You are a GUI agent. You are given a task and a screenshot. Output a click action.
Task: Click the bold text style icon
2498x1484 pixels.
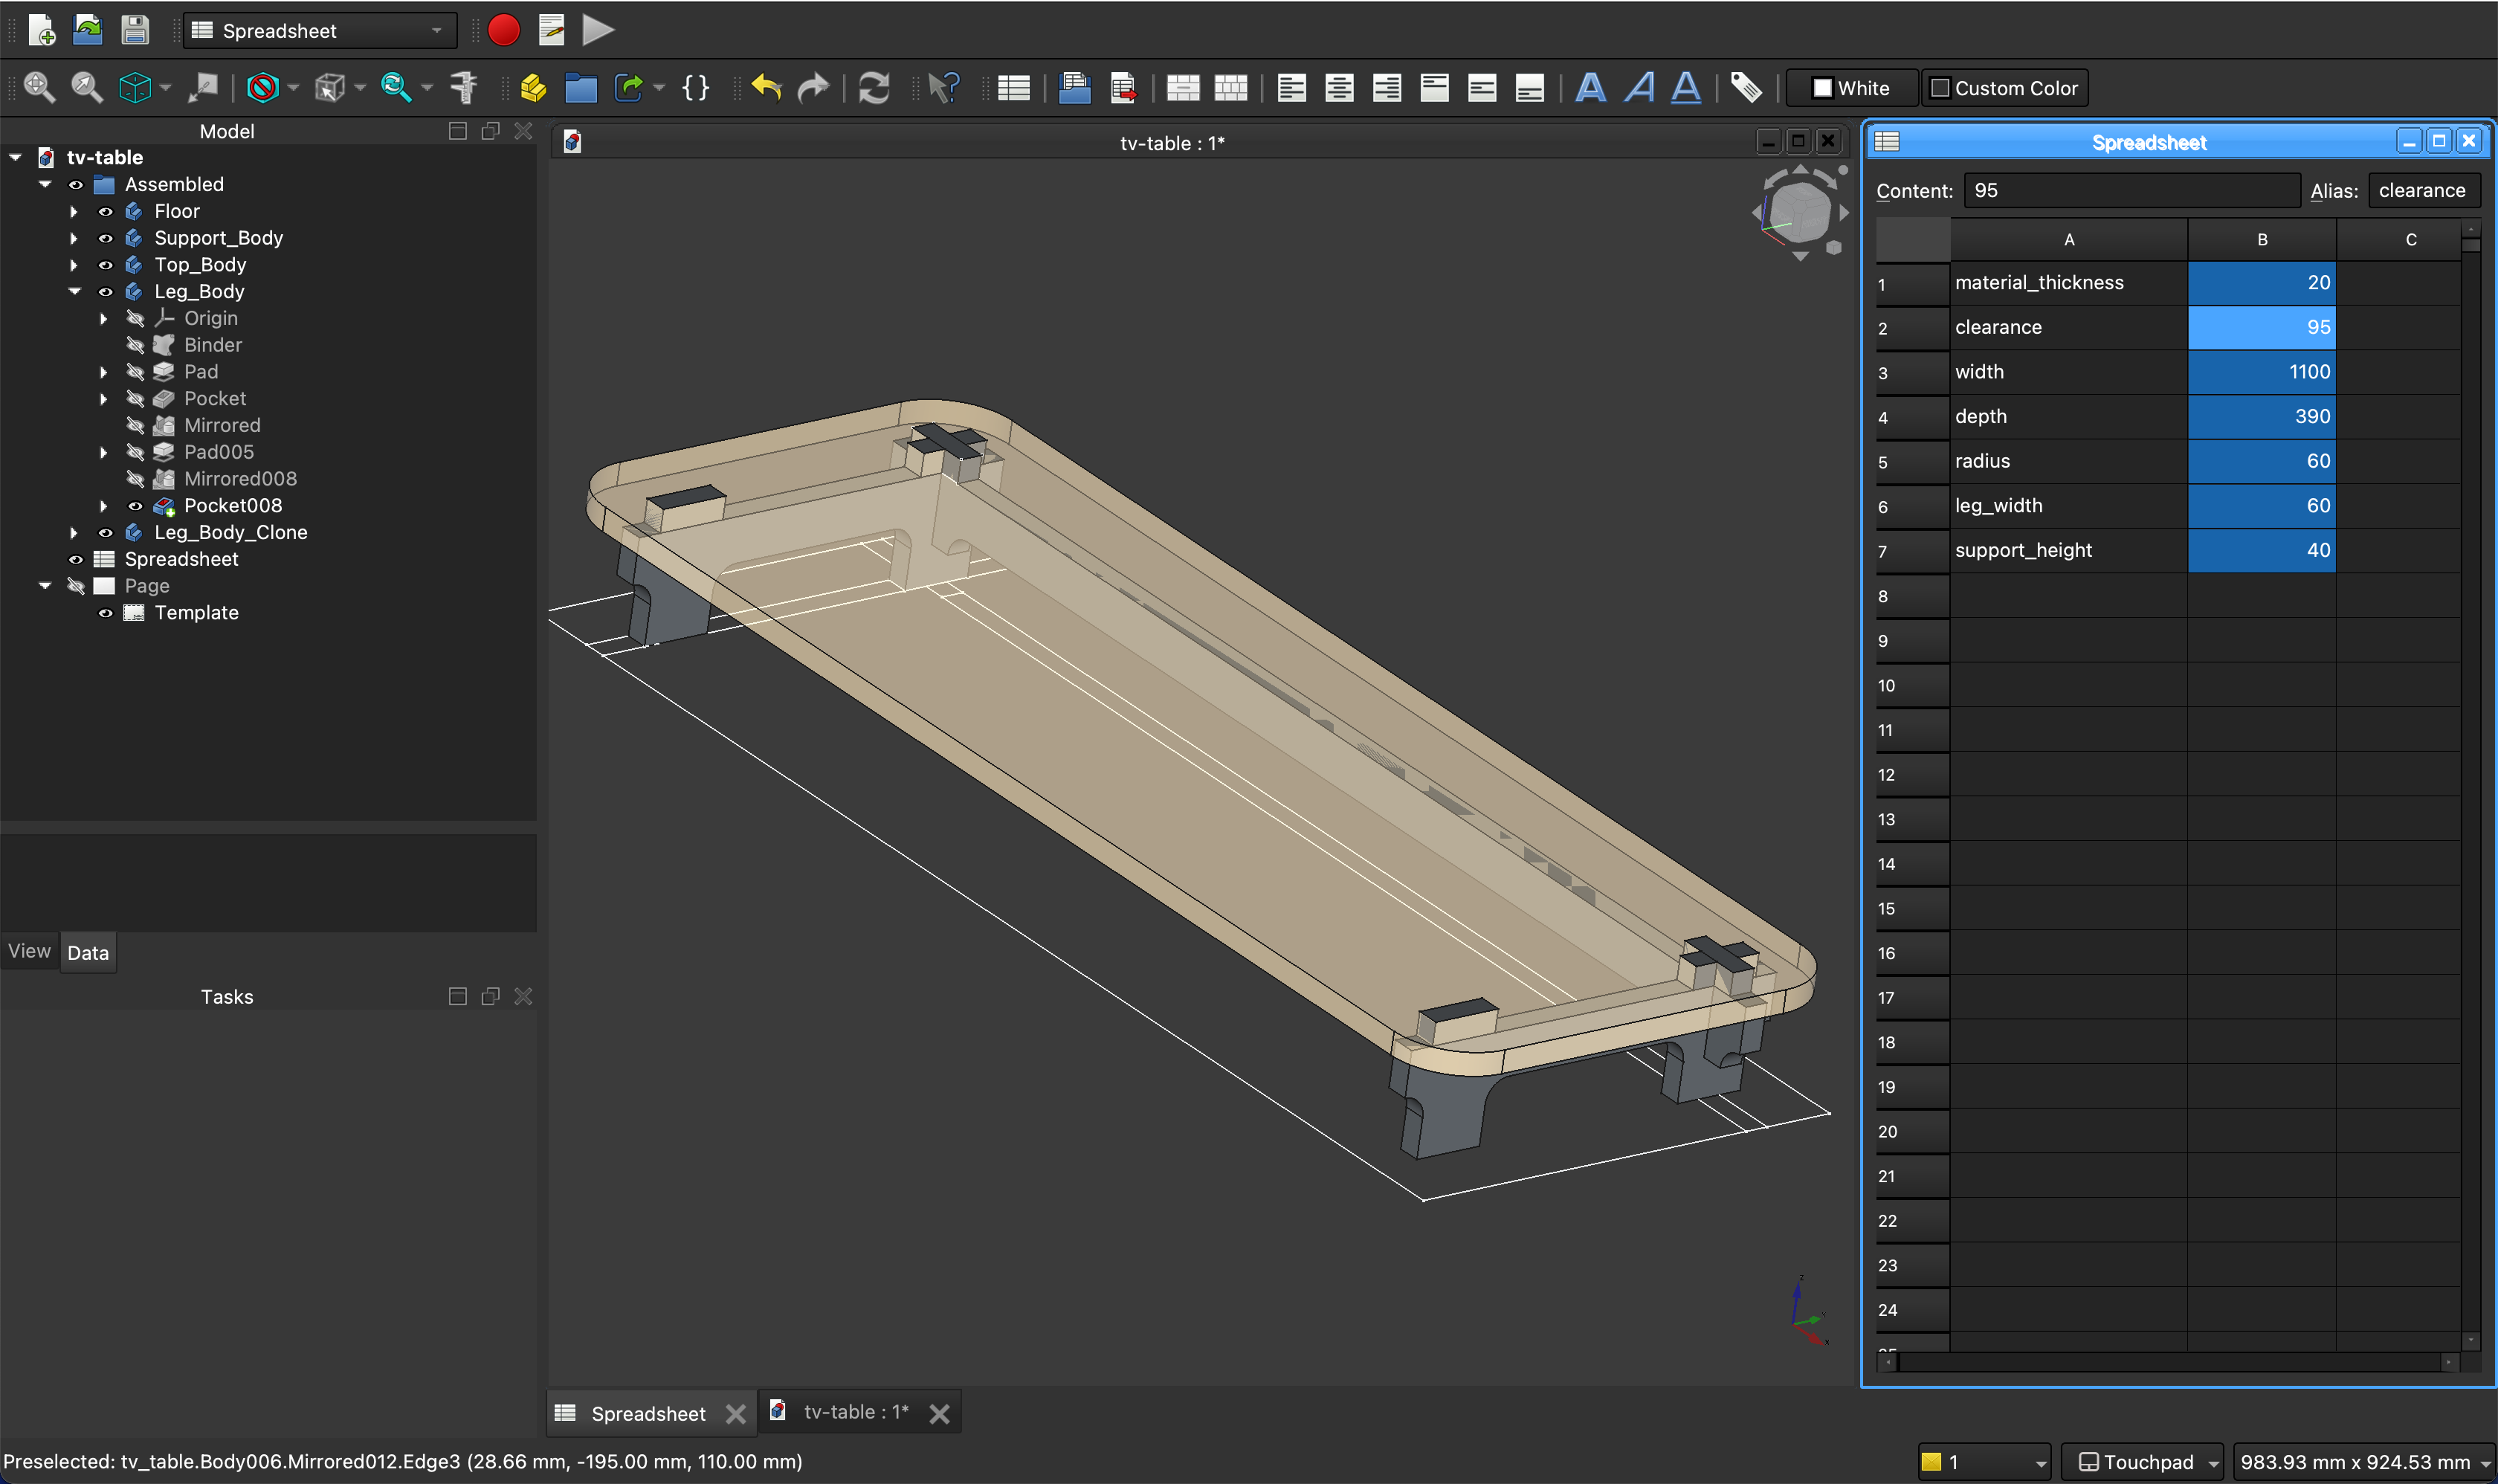(x=1590, y=88)
